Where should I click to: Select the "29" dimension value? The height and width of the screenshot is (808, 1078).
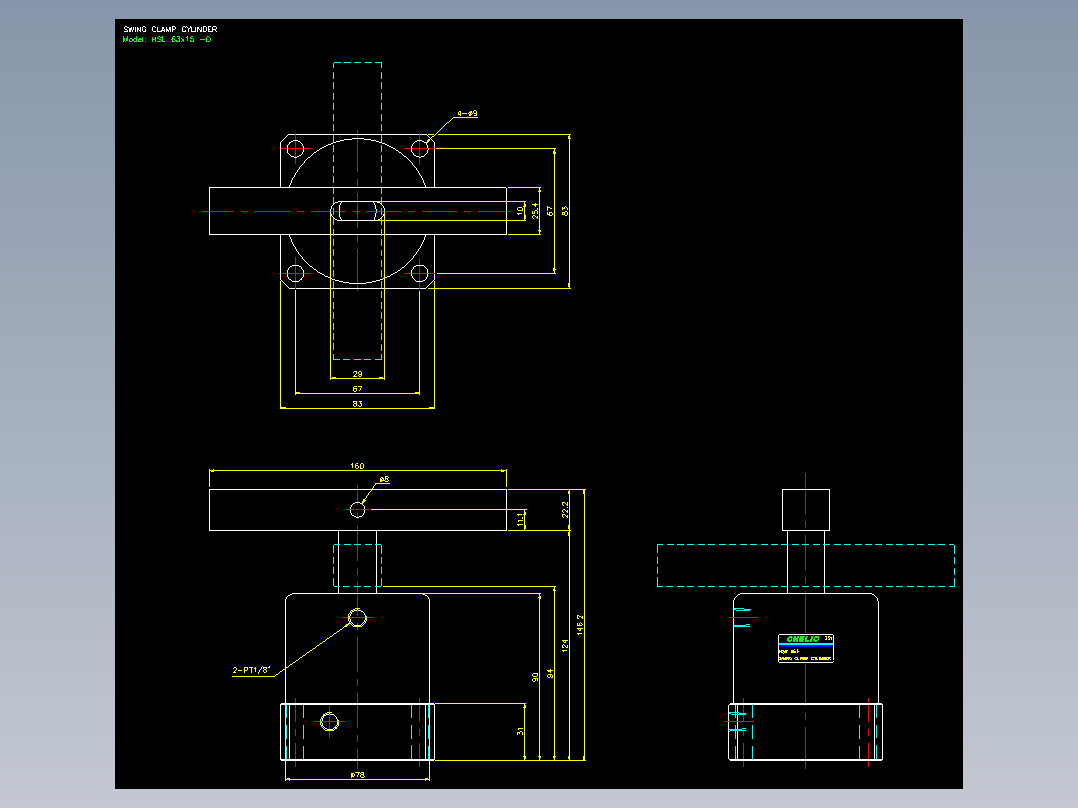pos(358,374)
